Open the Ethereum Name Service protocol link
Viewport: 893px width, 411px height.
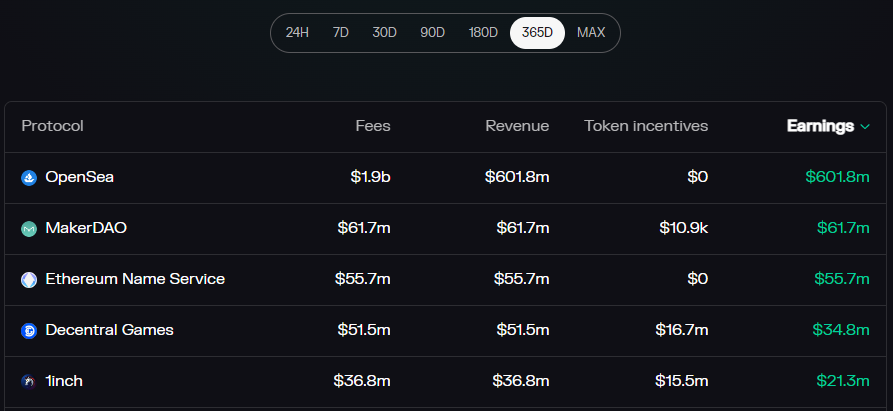coord(135,279)
